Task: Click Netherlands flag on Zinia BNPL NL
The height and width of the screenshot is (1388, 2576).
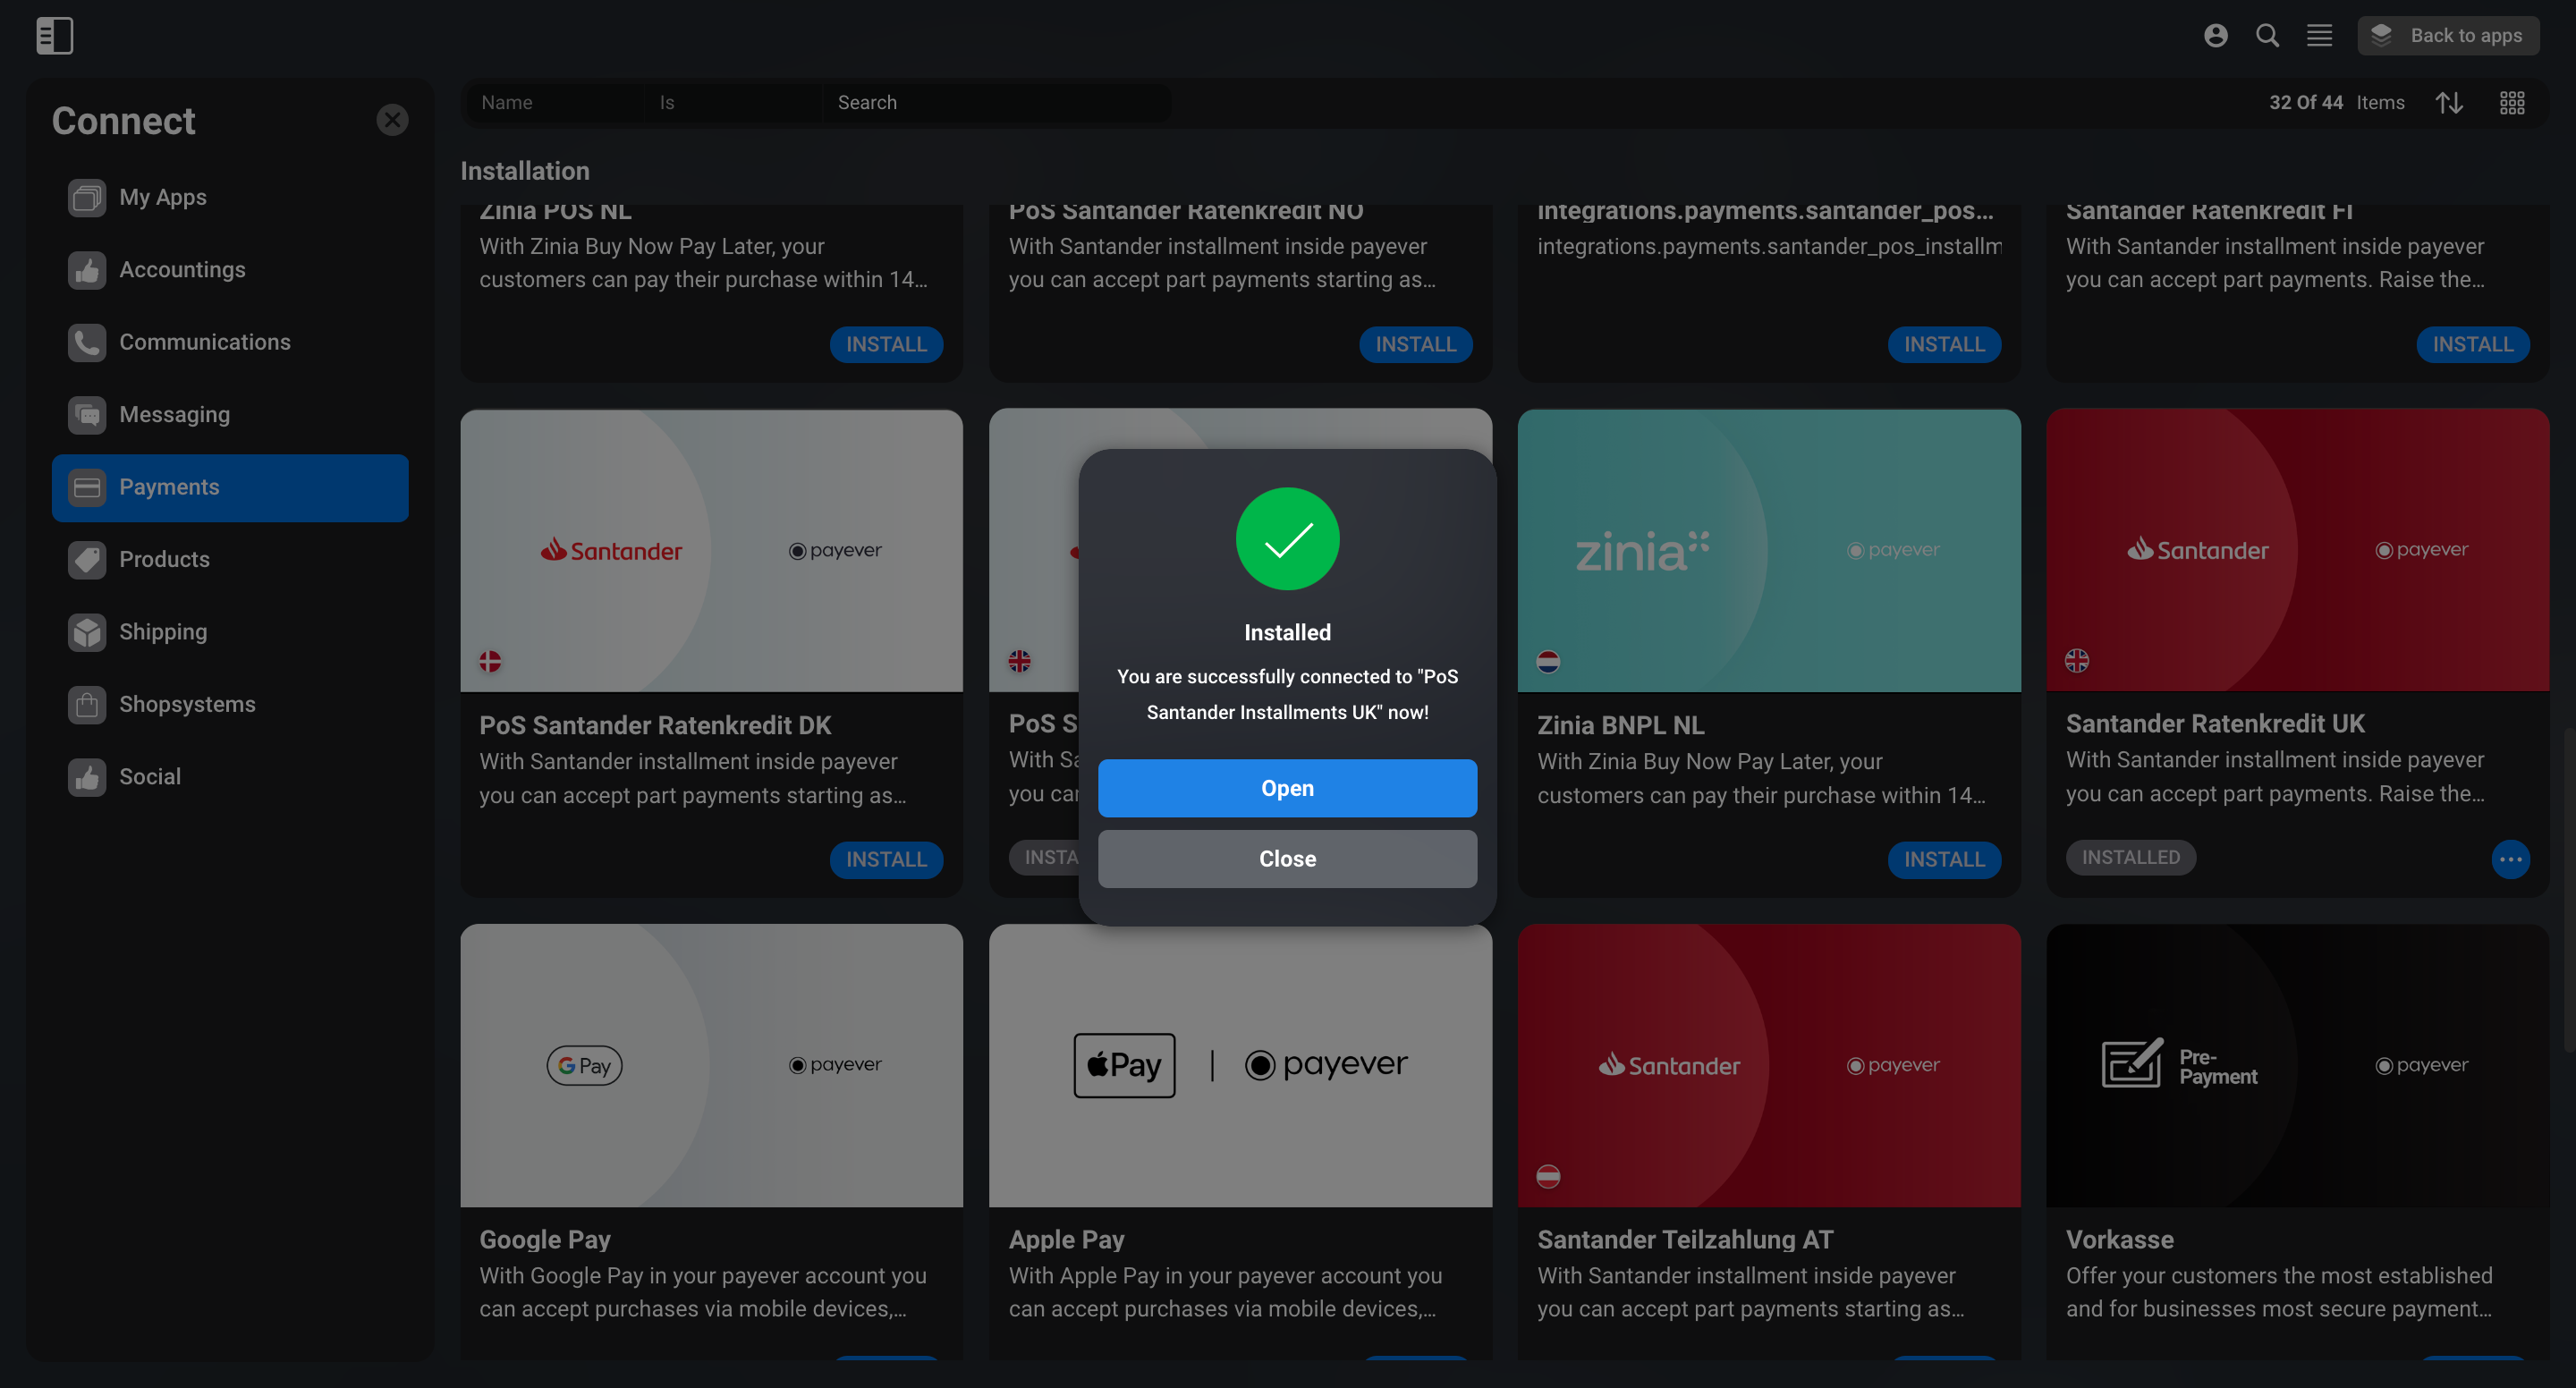Action: (x=1548, y=662)
